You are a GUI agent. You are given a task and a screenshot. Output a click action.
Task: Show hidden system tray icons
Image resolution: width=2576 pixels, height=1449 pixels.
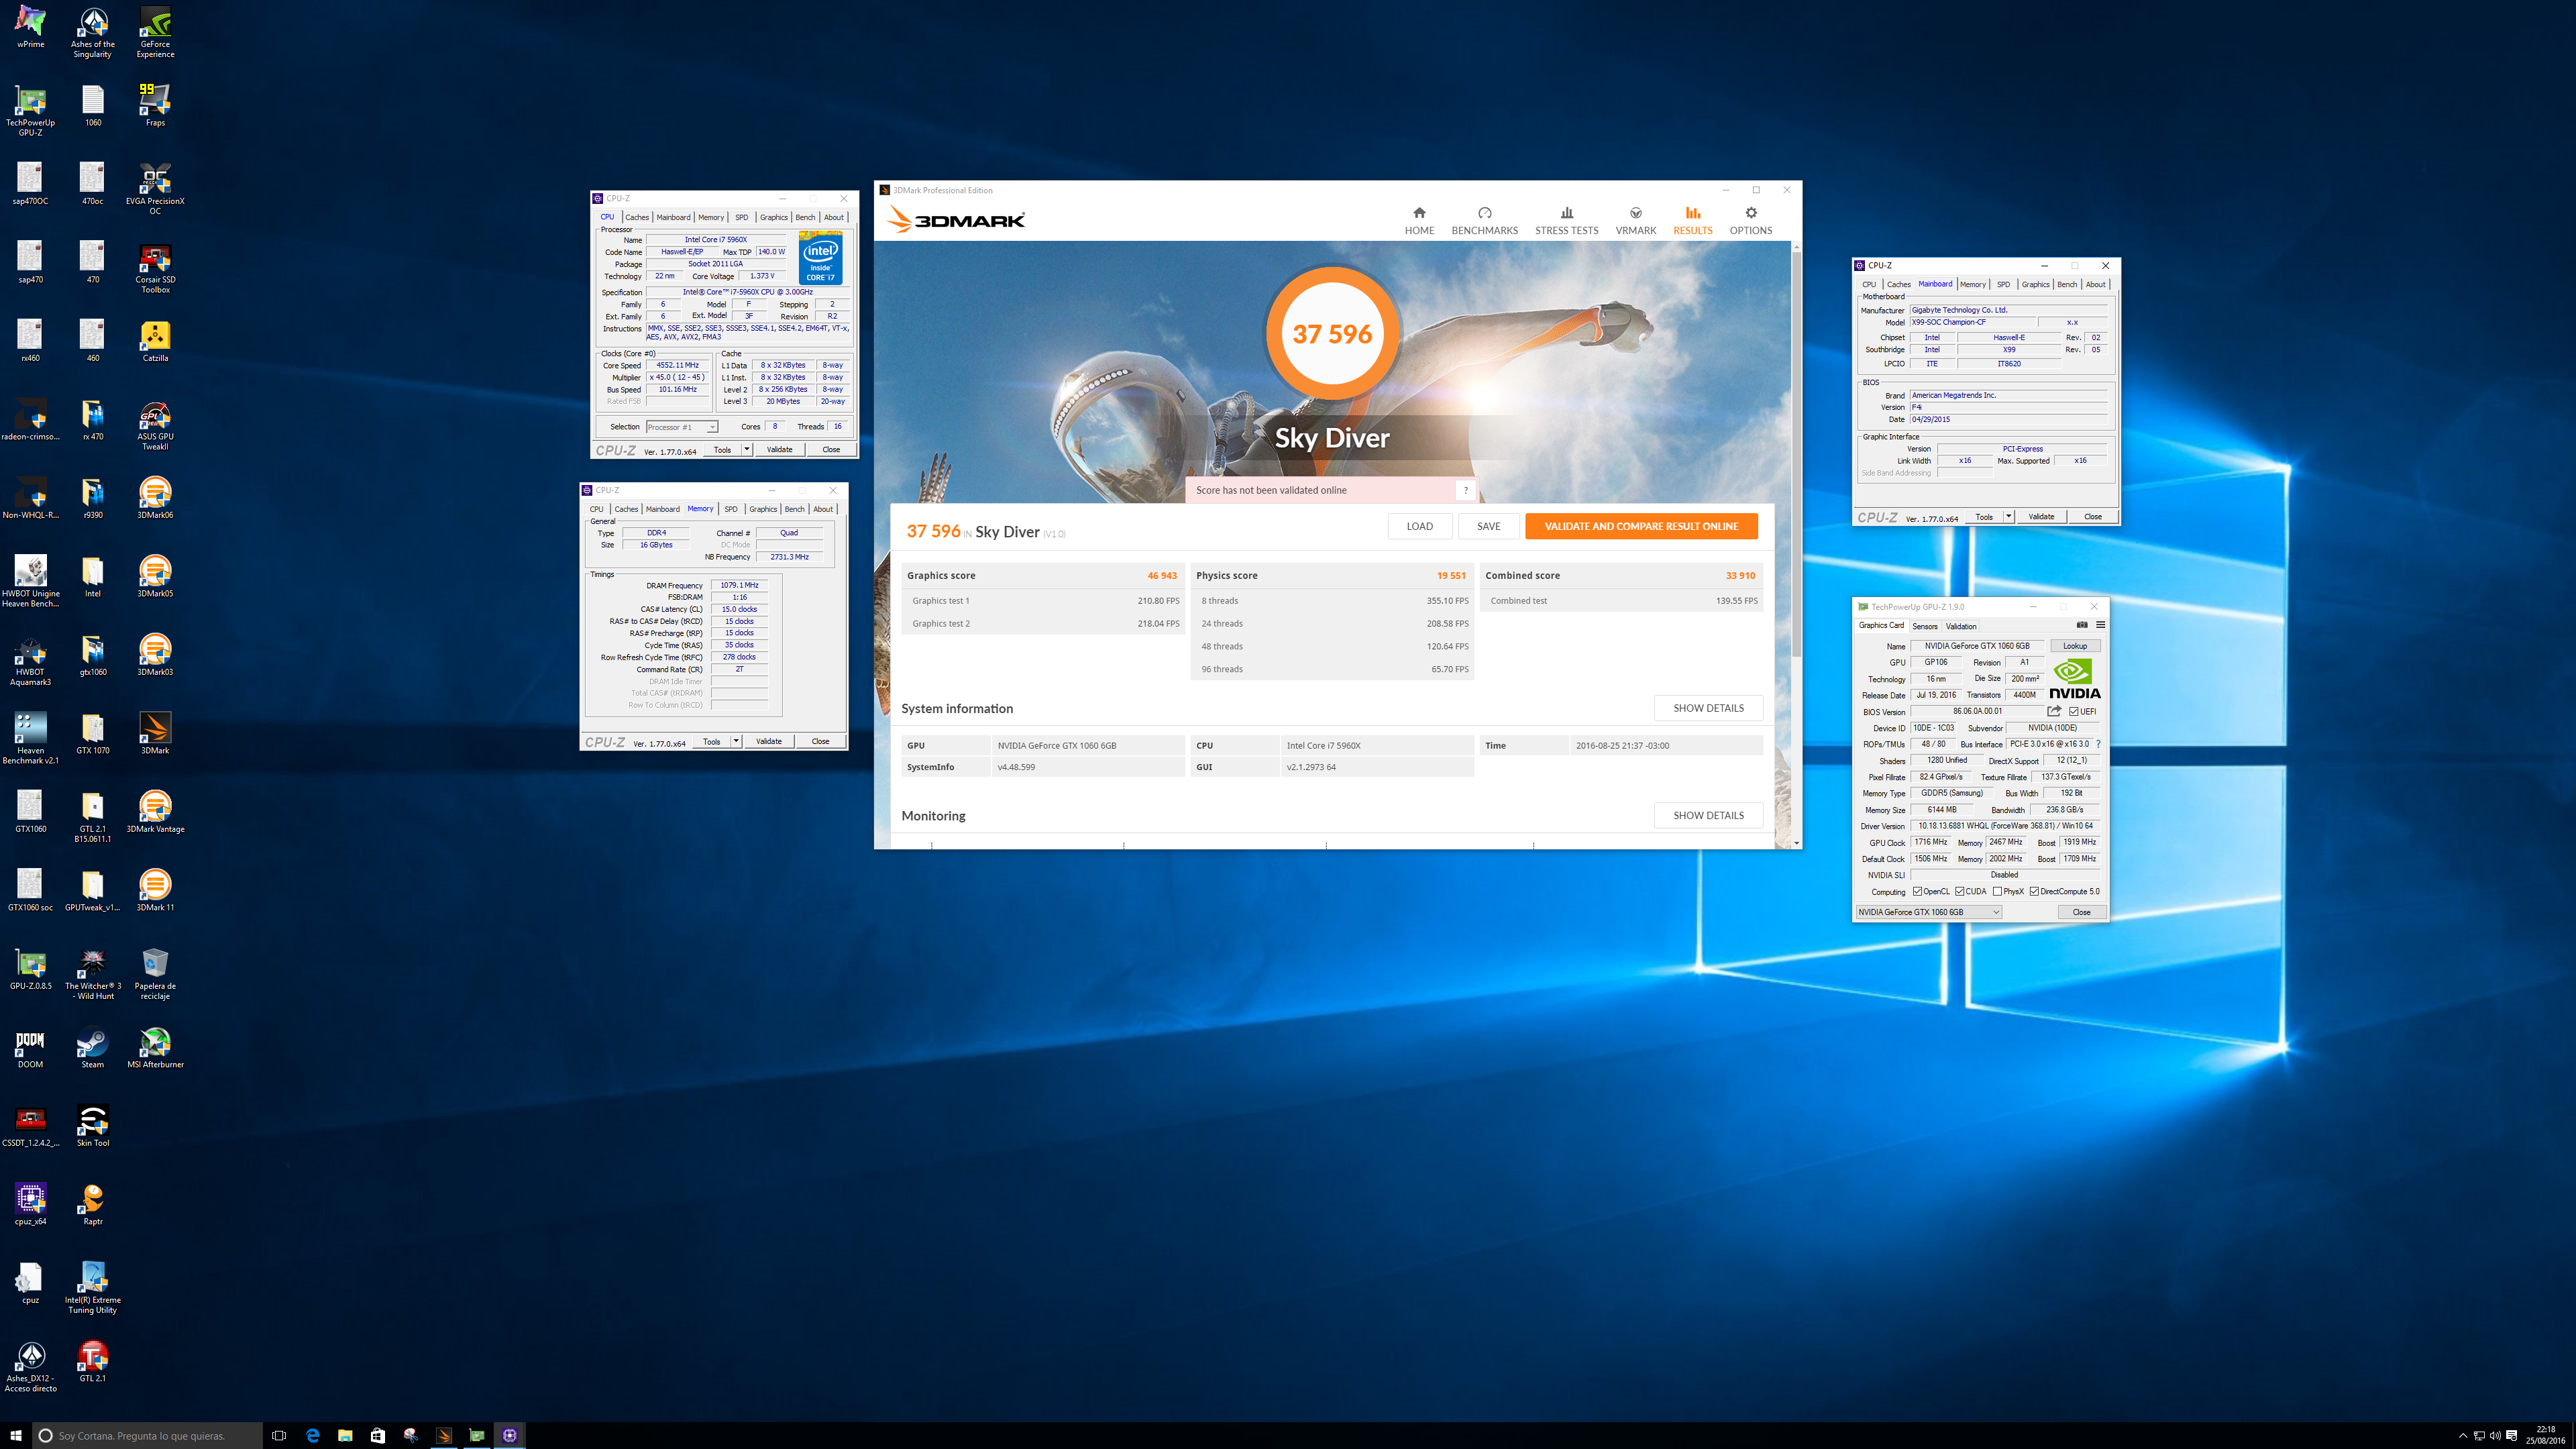(x=2462, y=1435)
